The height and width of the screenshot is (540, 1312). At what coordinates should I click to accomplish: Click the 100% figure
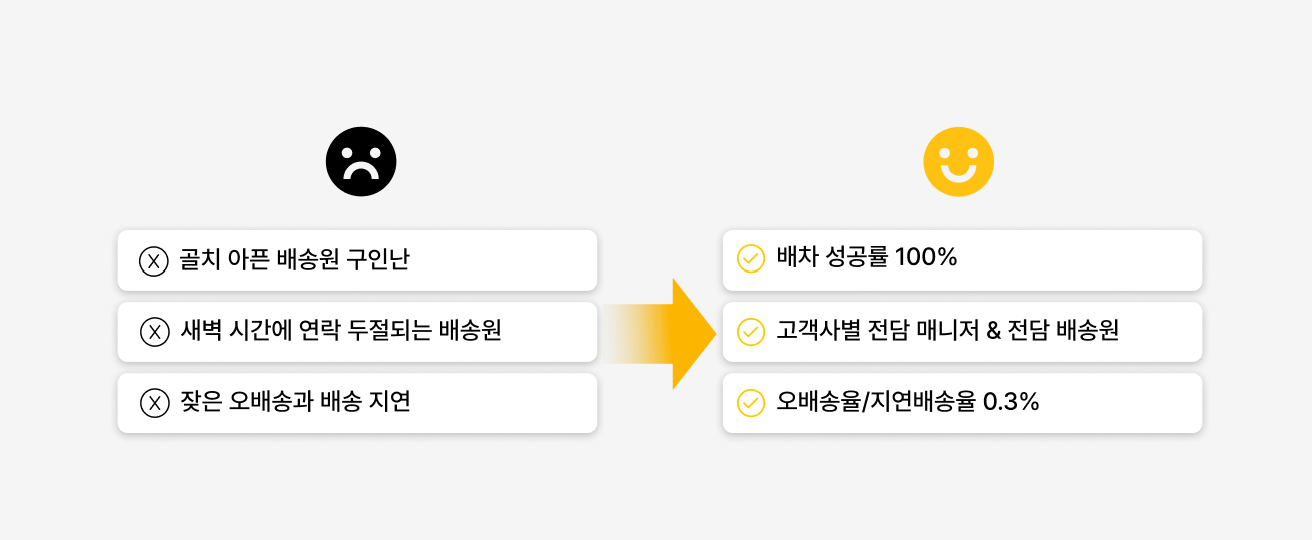point(926,258)
